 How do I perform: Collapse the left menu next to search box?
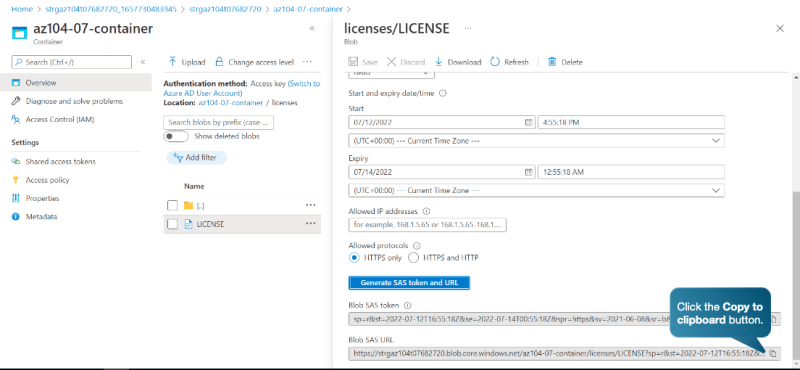coord(143,62)
